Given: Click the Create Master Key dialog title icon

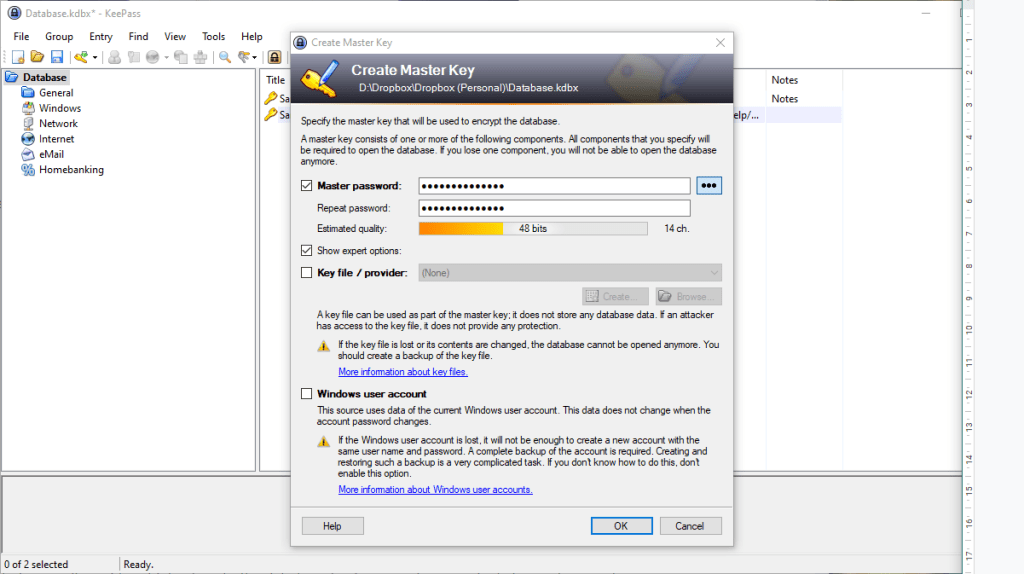Looking at the screenshot, I should 300,42.
